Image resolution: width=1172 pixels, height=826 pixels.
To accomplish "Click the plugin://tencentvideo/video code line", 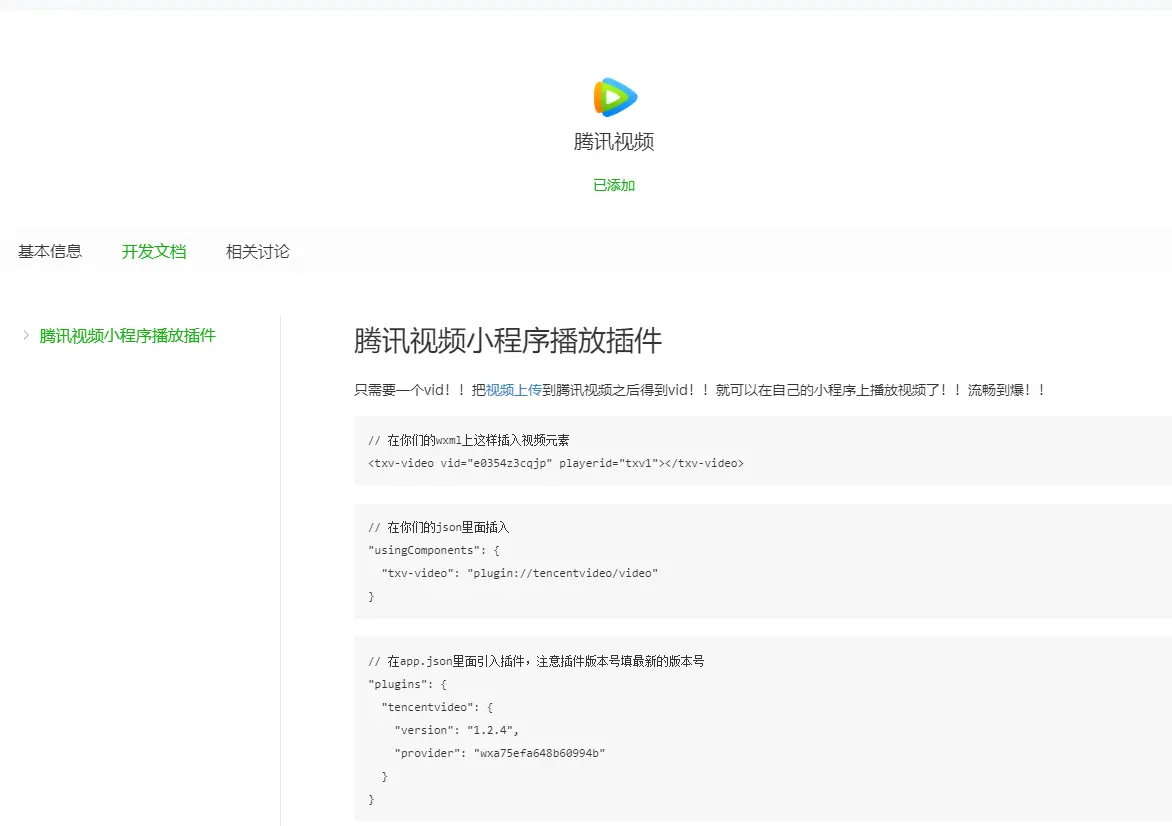I will click(x=519, y=573).
